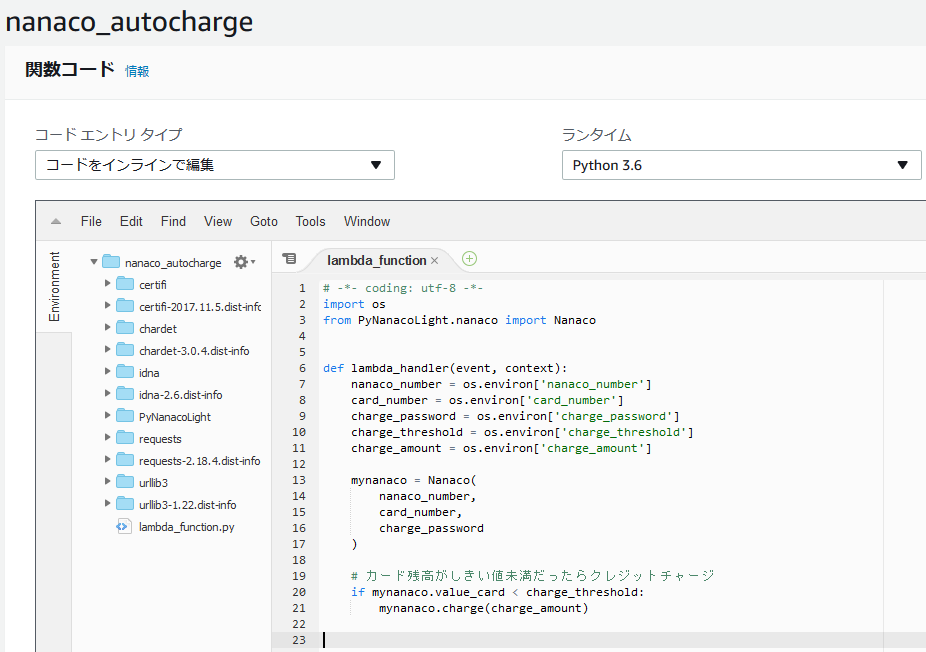
Task: Toggle the Environment side panel tab
Action: tap(55, 287)
